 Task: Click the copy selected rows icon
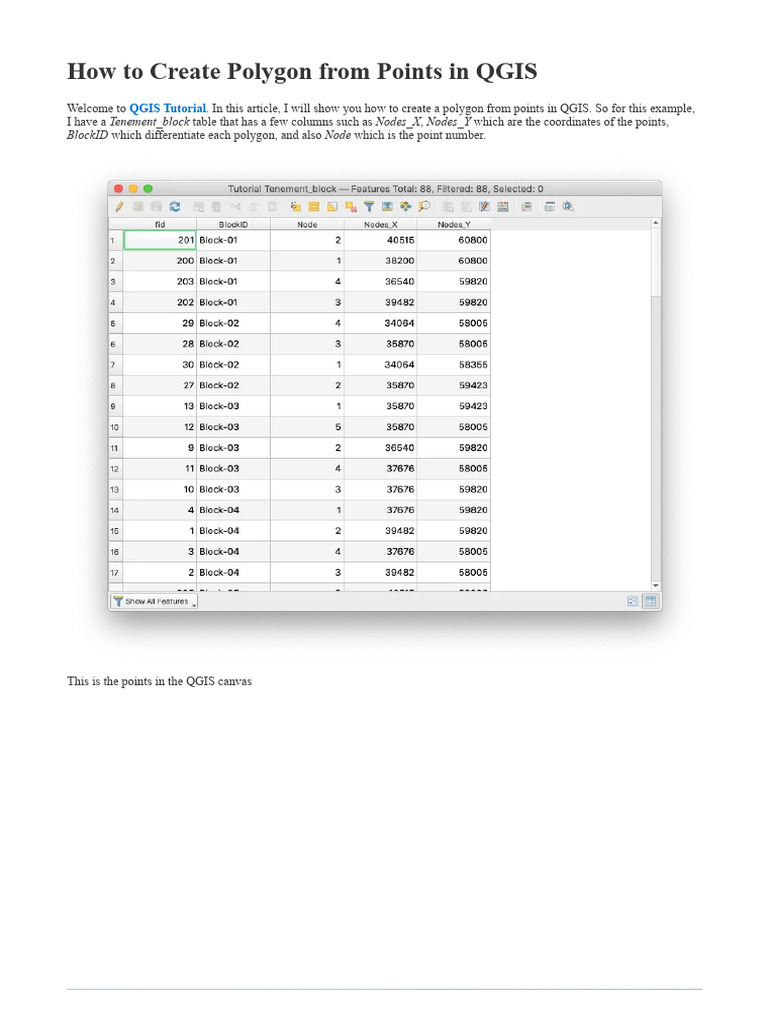click(x=253, y=206)
